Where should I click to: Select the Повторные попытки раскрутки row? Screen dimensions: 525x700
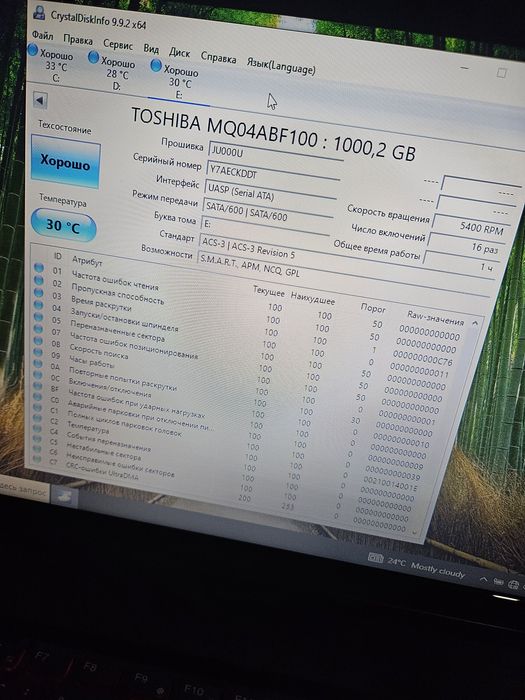point(234,396)
